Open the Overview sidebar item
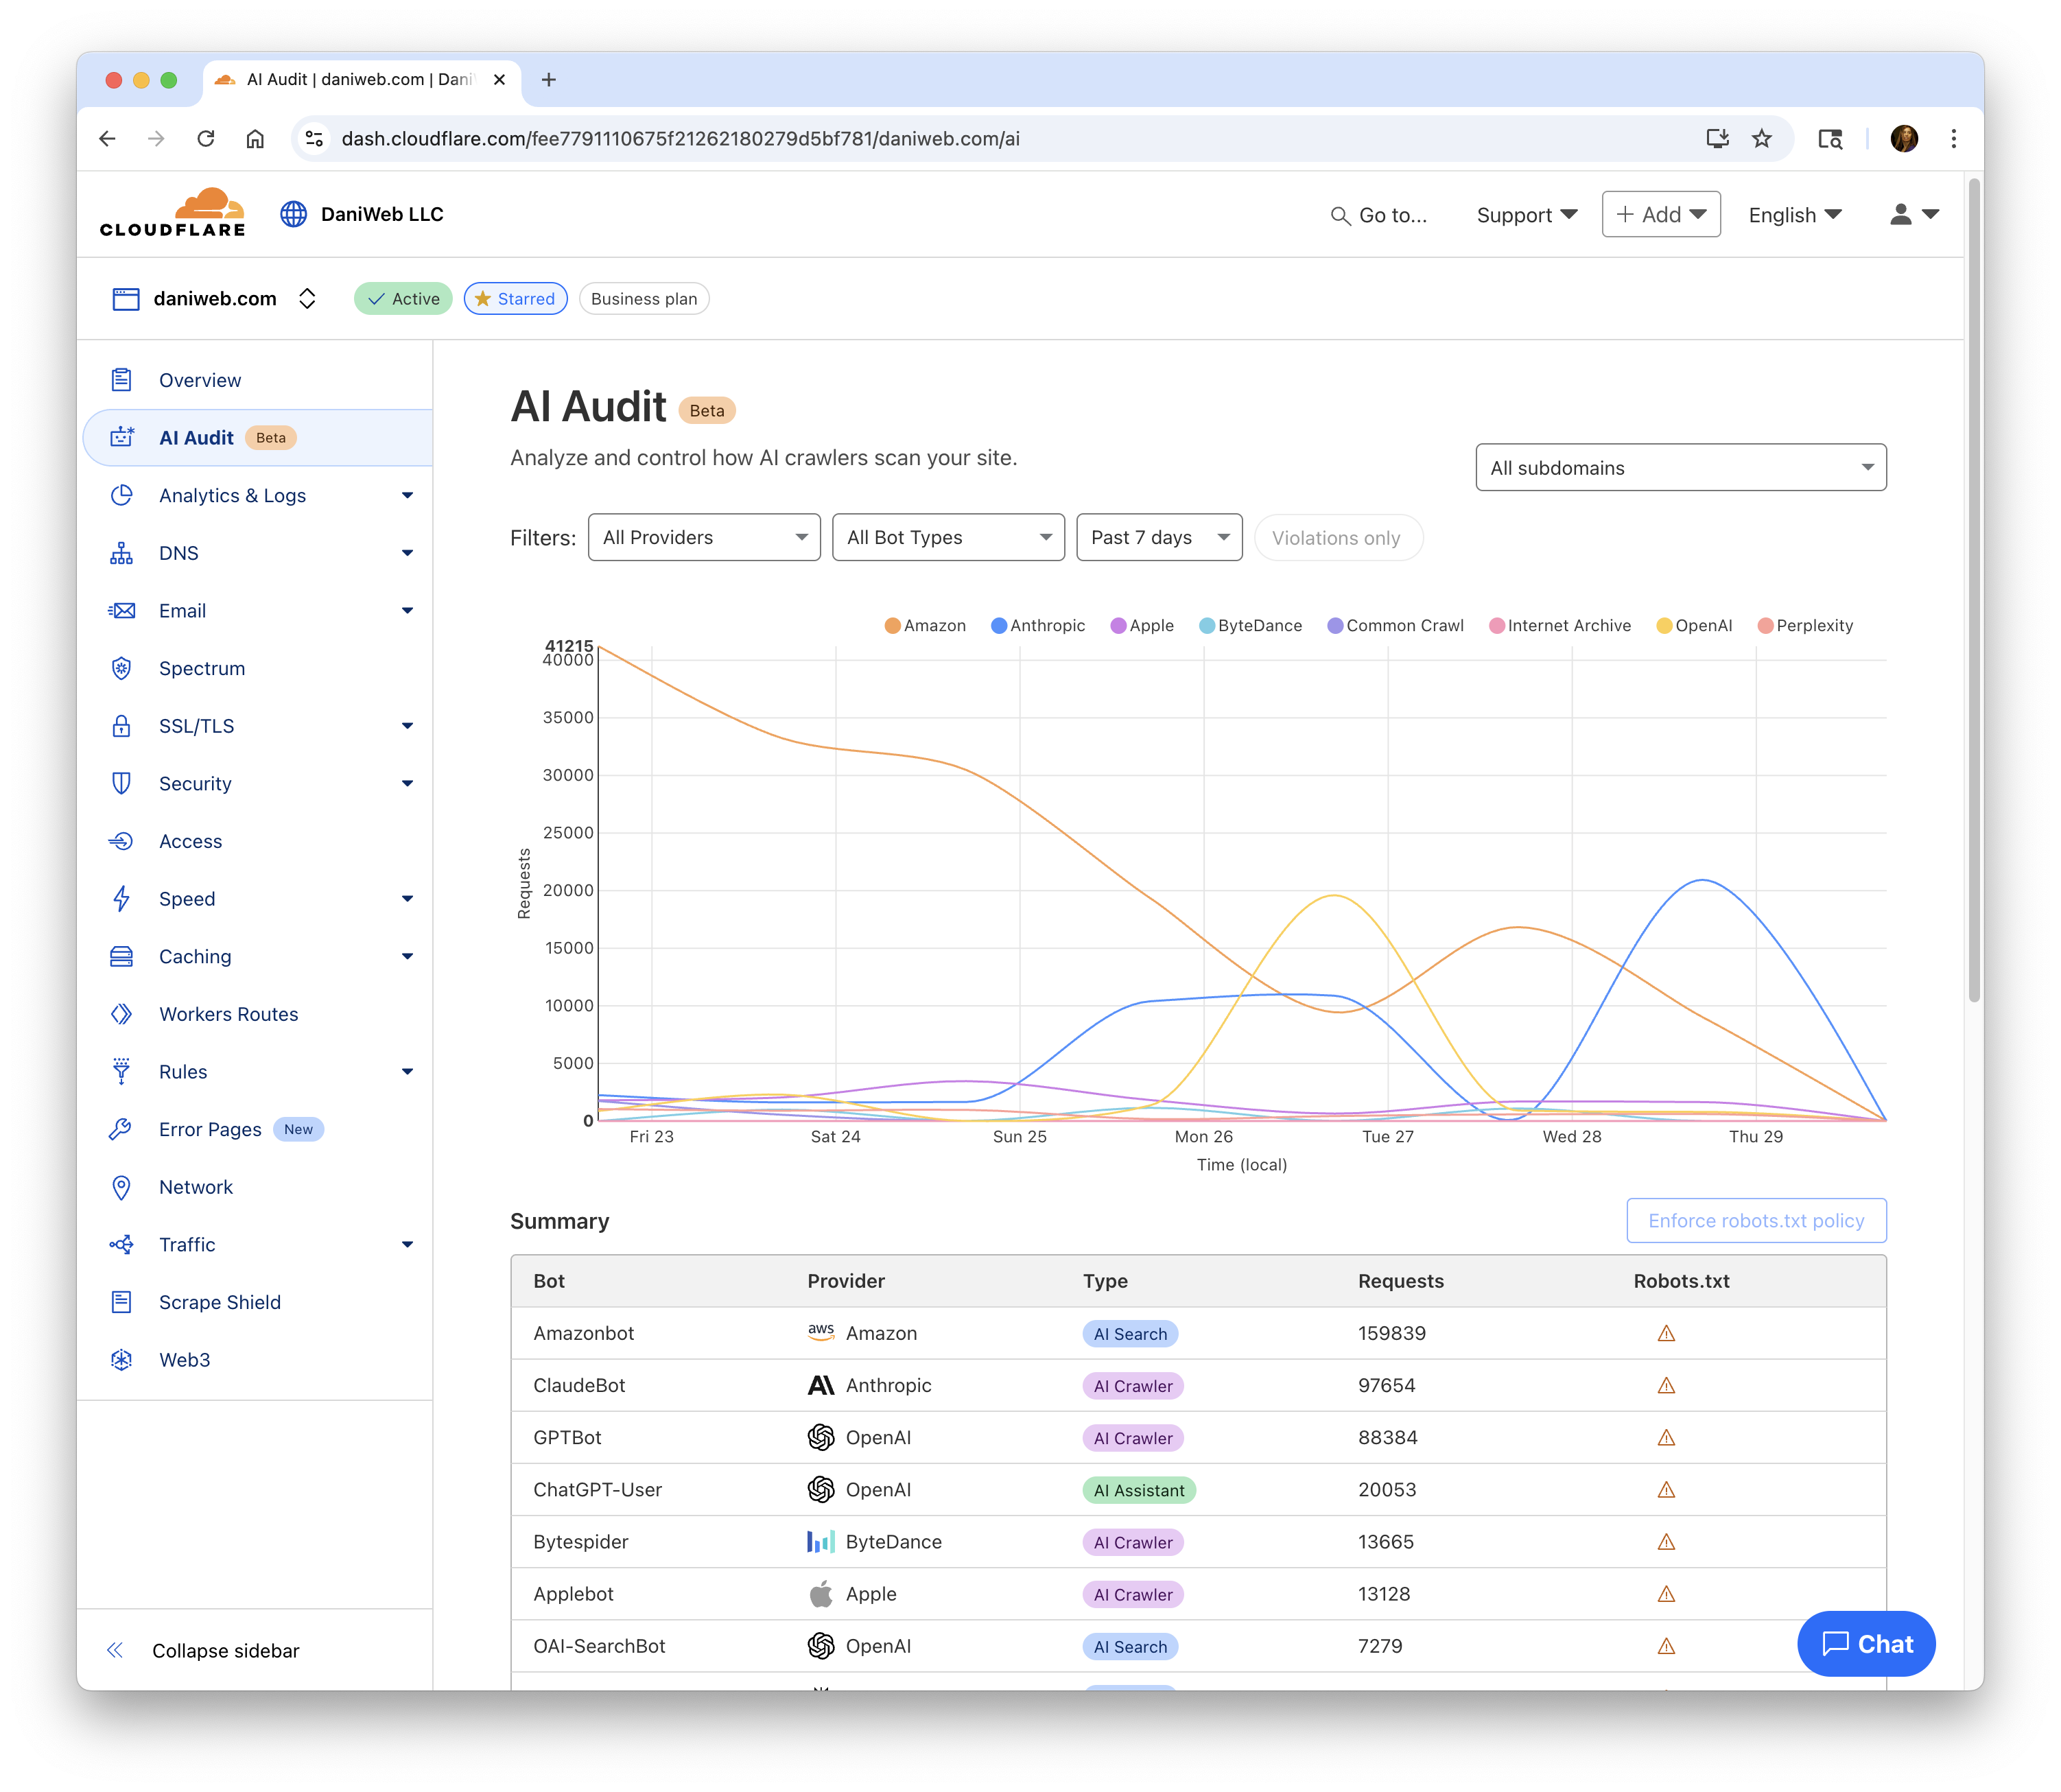2061x1792 pixels. 199,380
